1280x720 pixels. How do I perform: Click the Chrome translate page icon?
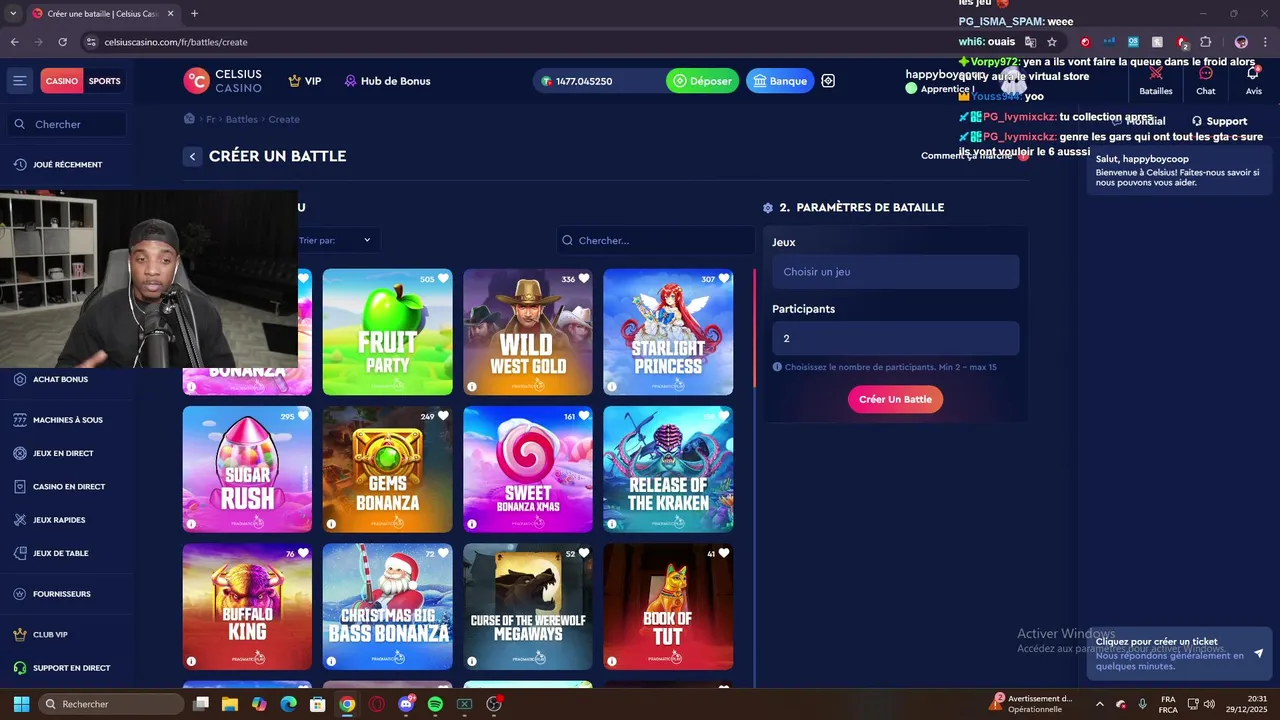1030,42
